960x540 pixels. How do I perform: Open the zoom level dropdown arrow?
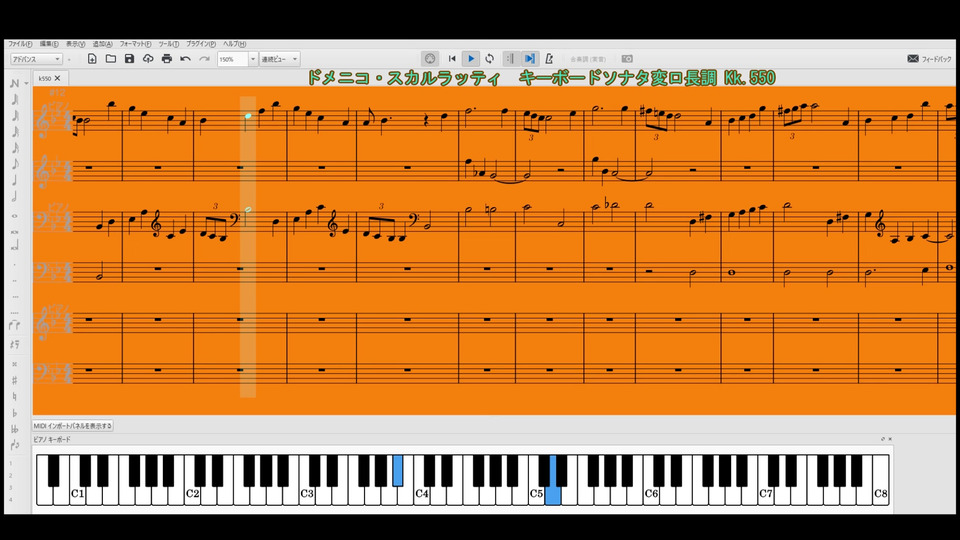coord(253,59)
